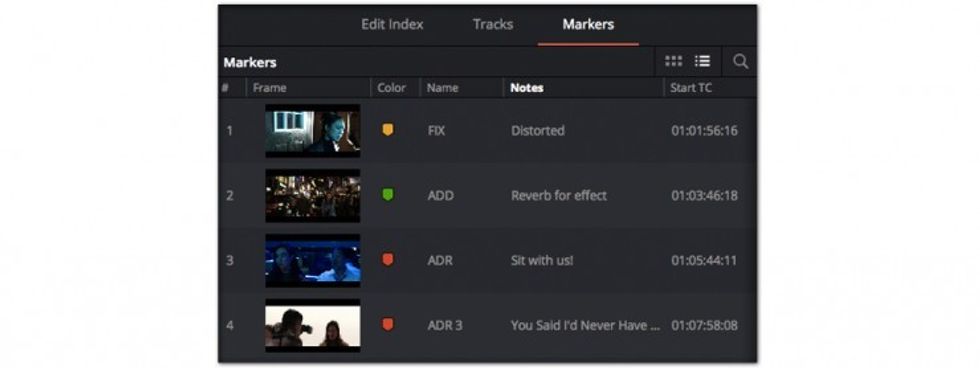
Task: Sort by the Notes column header
Action: [526, 88]
